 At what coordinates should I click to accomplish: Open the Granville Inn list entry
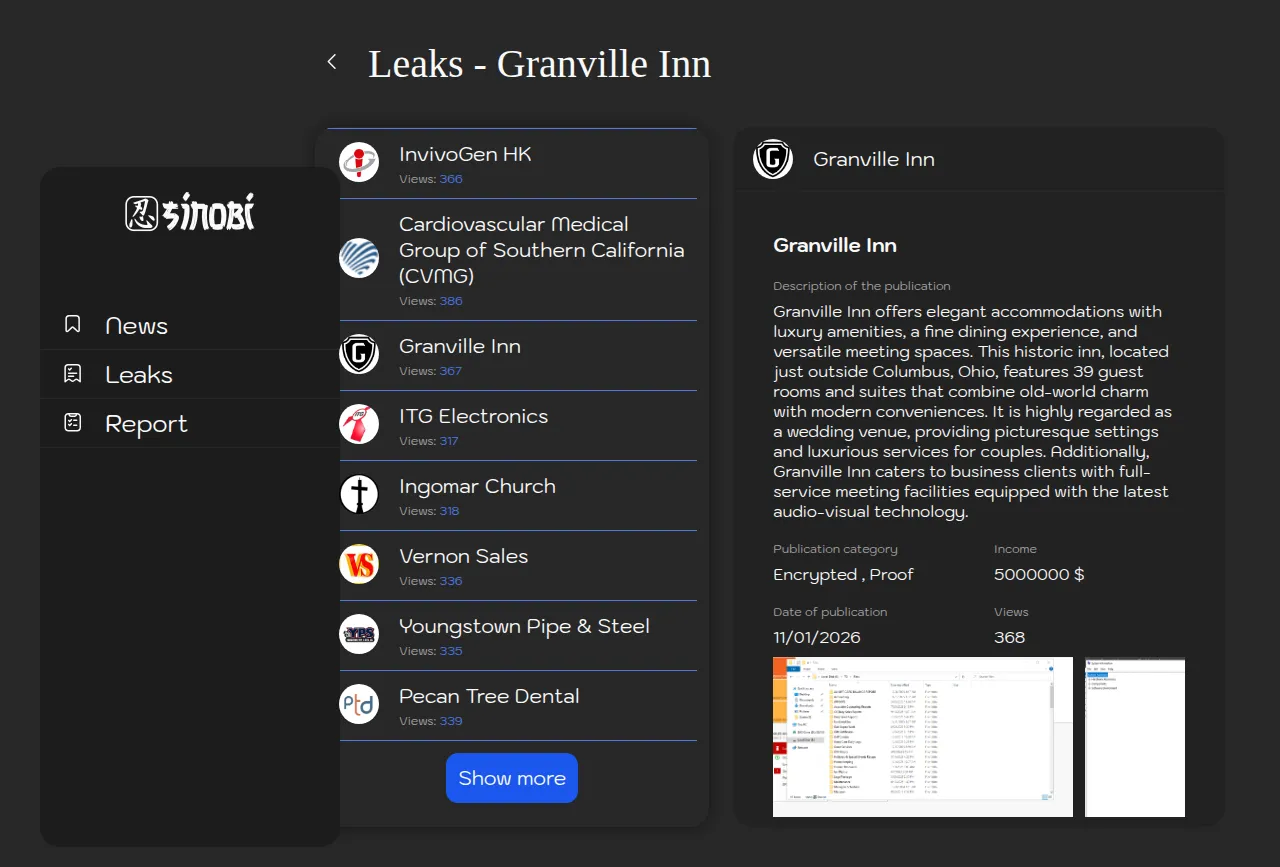[460, 347]
